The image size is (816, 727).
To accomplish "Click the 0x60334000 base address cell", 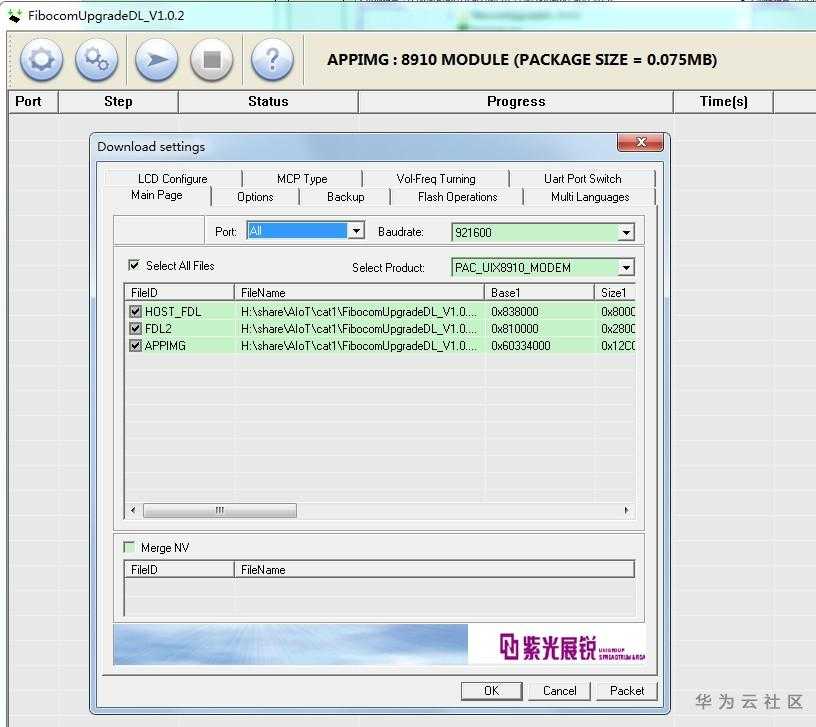I will (x=539, y=346).
